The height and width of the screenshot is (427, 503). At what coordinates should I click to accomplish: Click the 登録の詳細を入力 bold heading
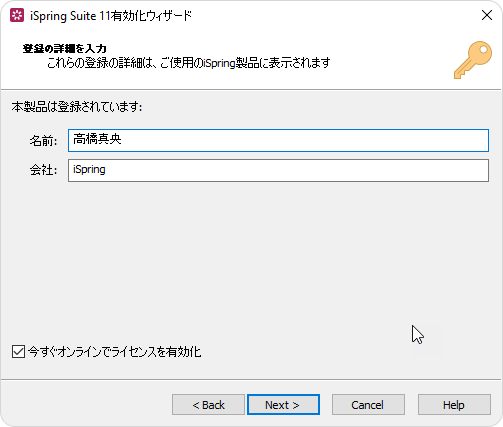tap(64, 49)
